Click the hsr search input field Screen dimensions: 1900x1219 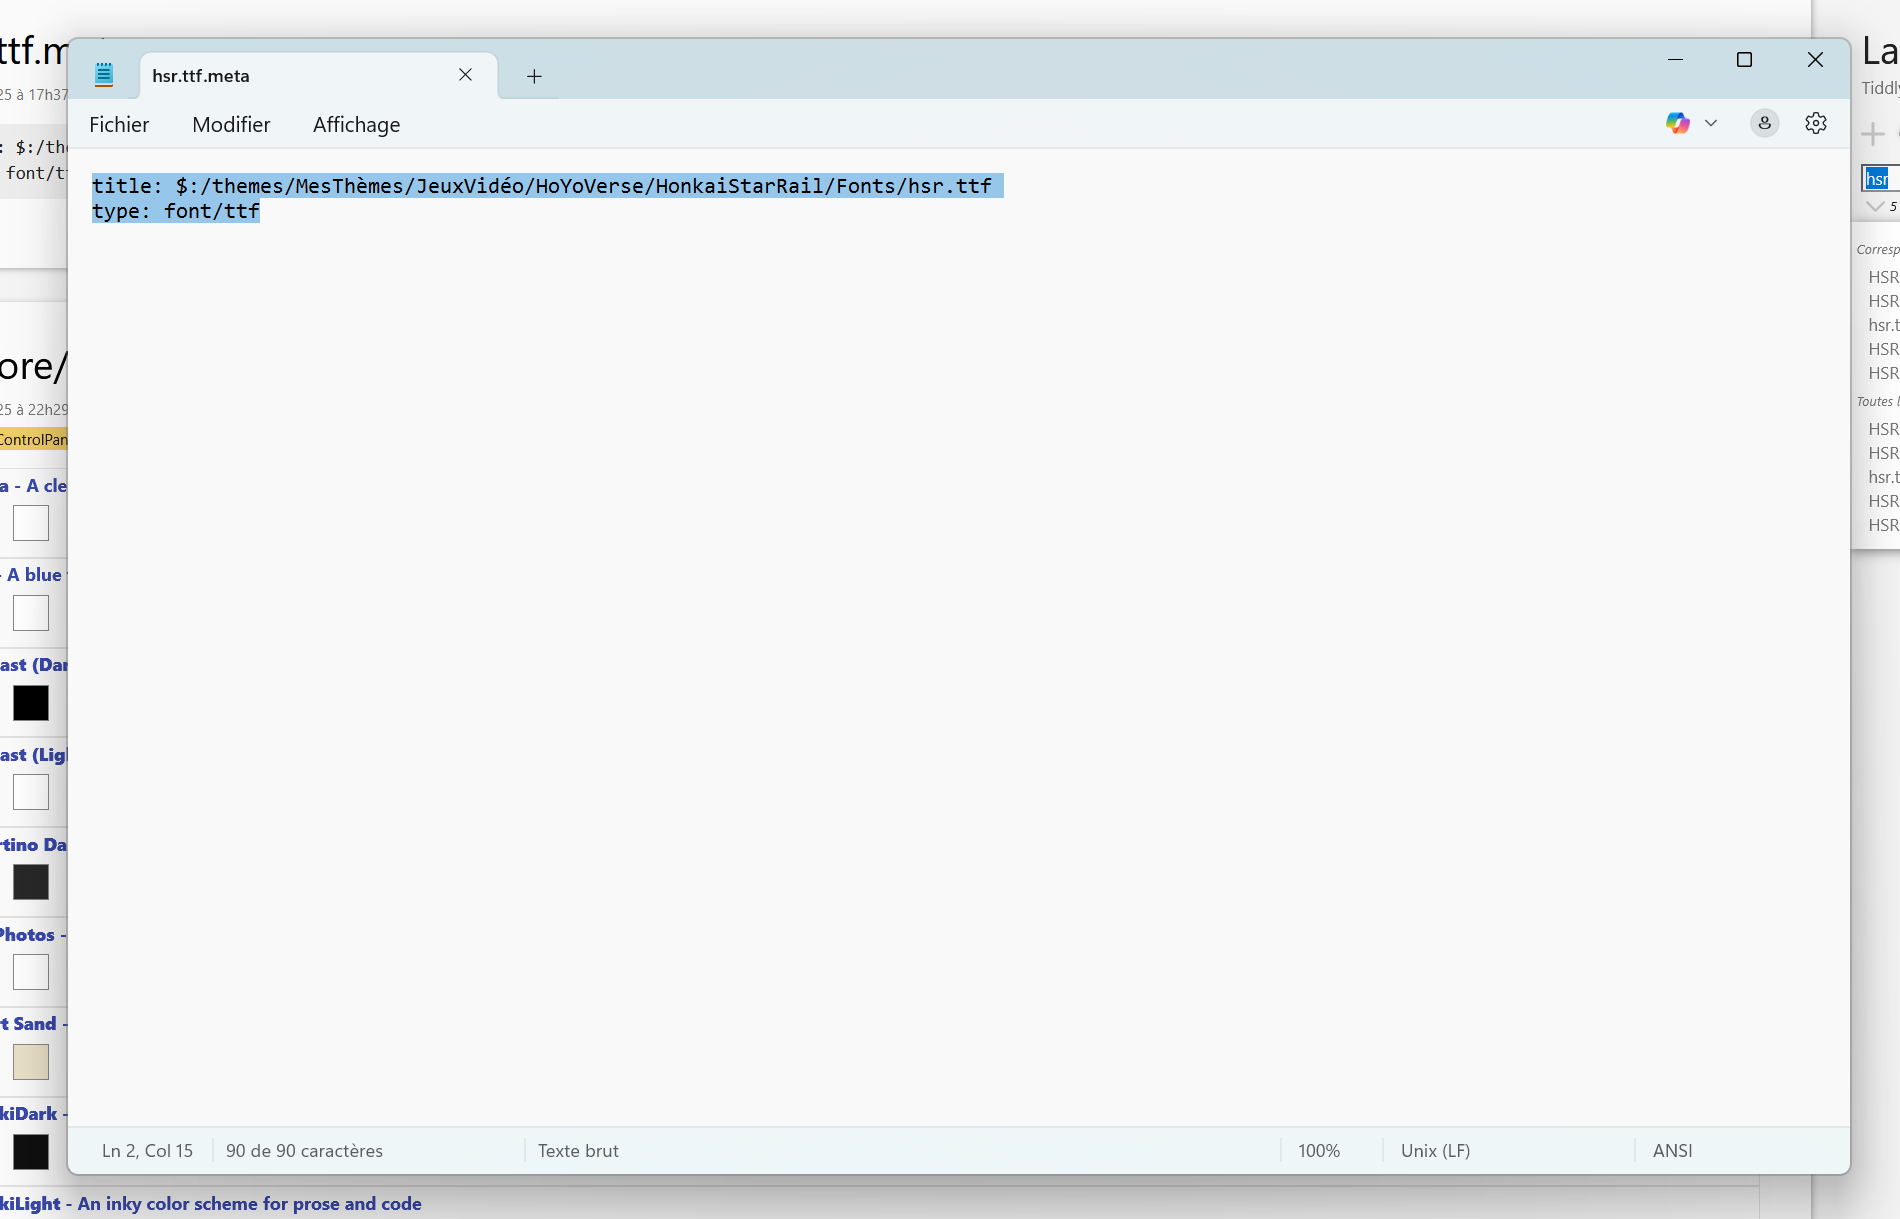coord(1880,178)
